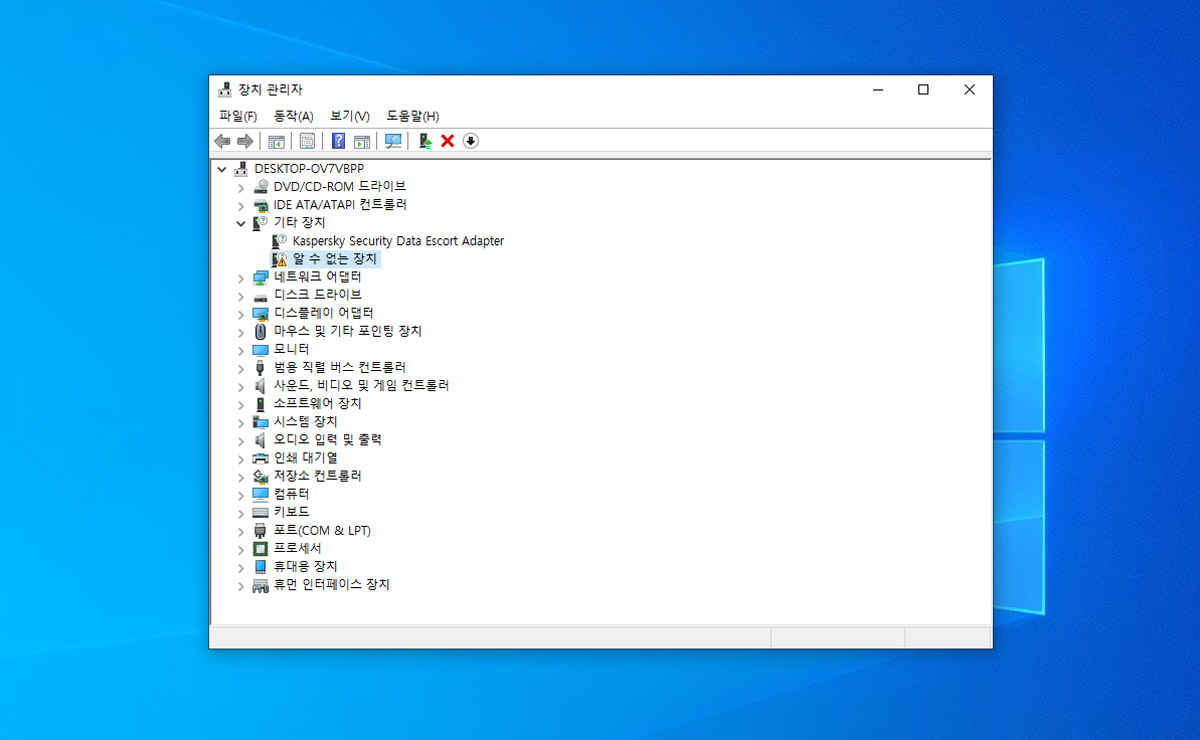Click the 네트워크 어댑터 icon
This screenshot has width=1200, height=740.
coord(261,277)
